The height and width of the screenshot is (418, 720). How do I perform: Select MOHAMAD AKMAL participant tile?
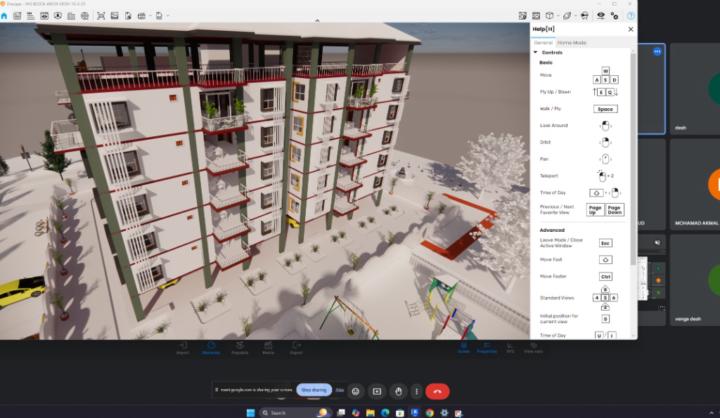pyautogui.click(x=695, y=184)
